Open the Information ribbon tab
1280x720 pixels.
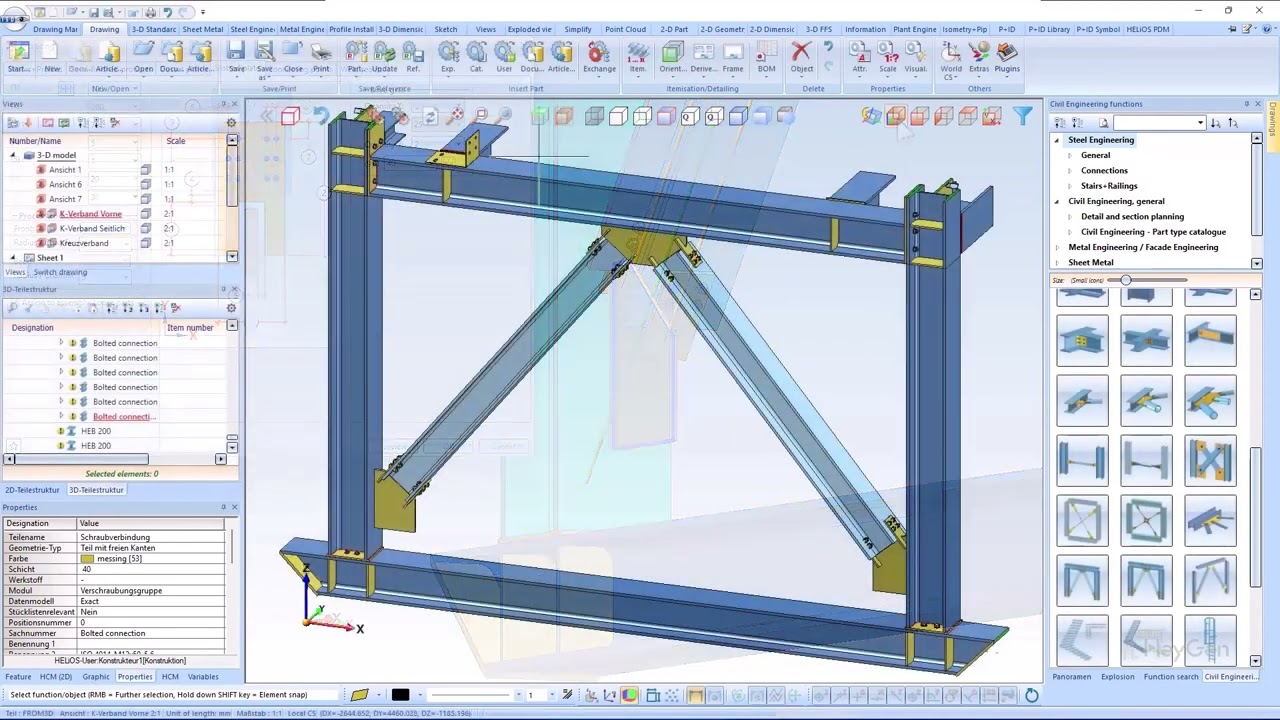(x=865, y=29)
